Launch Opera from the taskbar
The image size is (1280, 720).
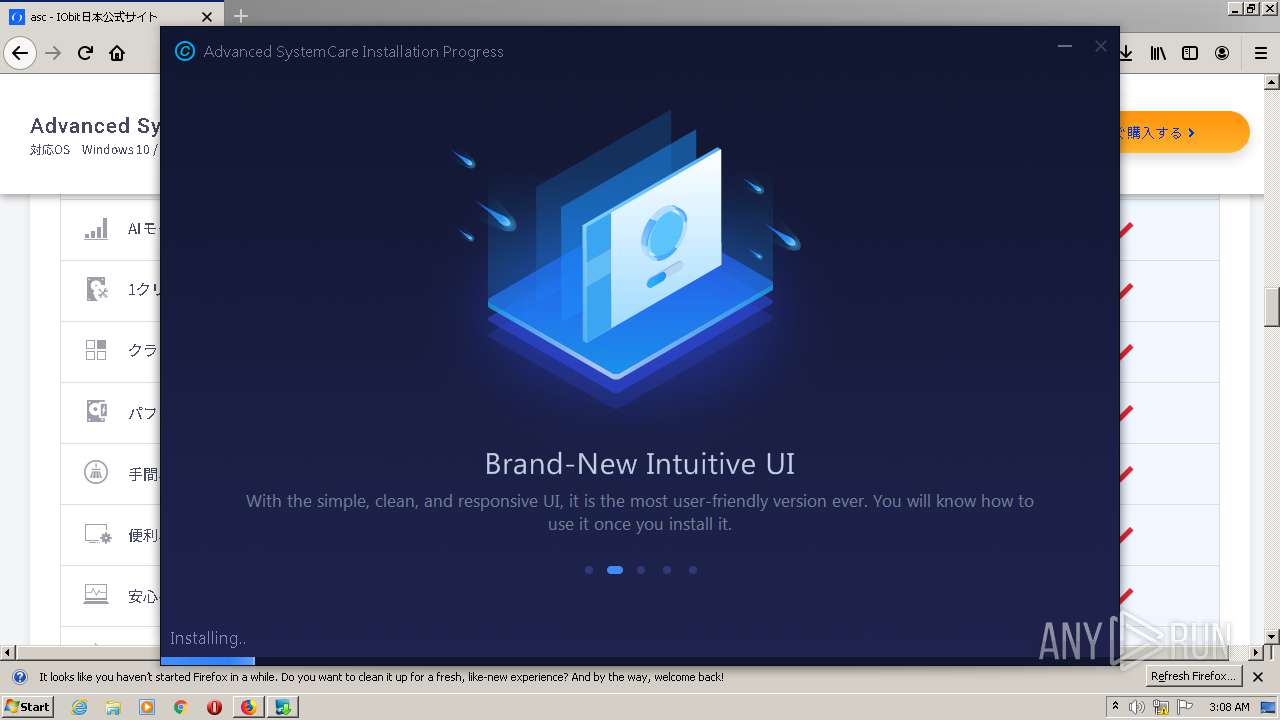214,707
